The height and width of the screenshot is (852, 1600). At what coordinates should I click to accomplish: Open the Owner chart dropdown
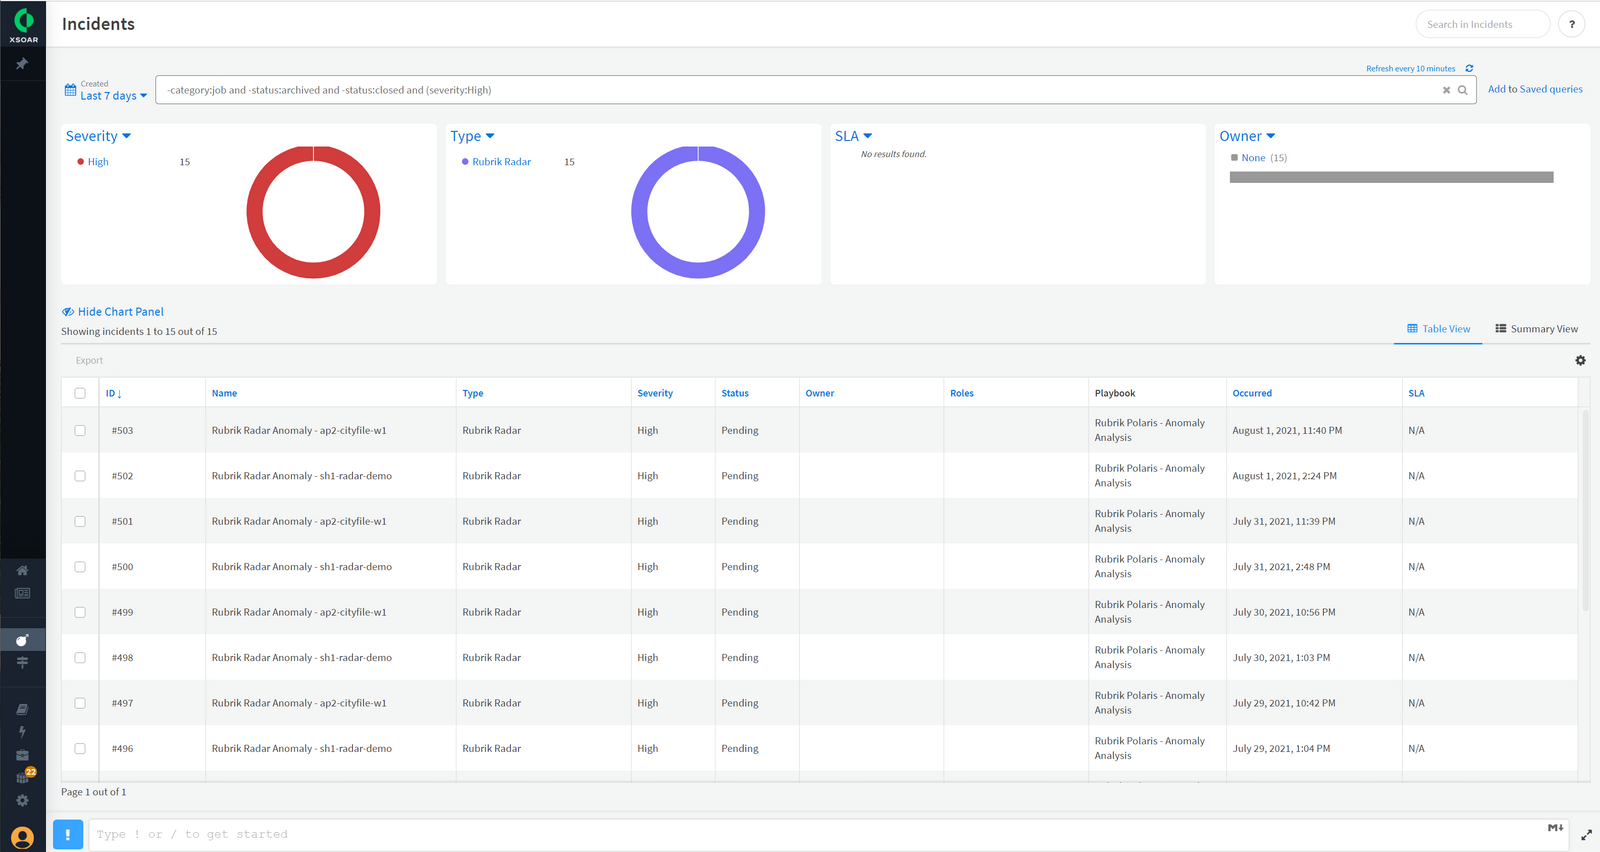(x=1247, y=136)
